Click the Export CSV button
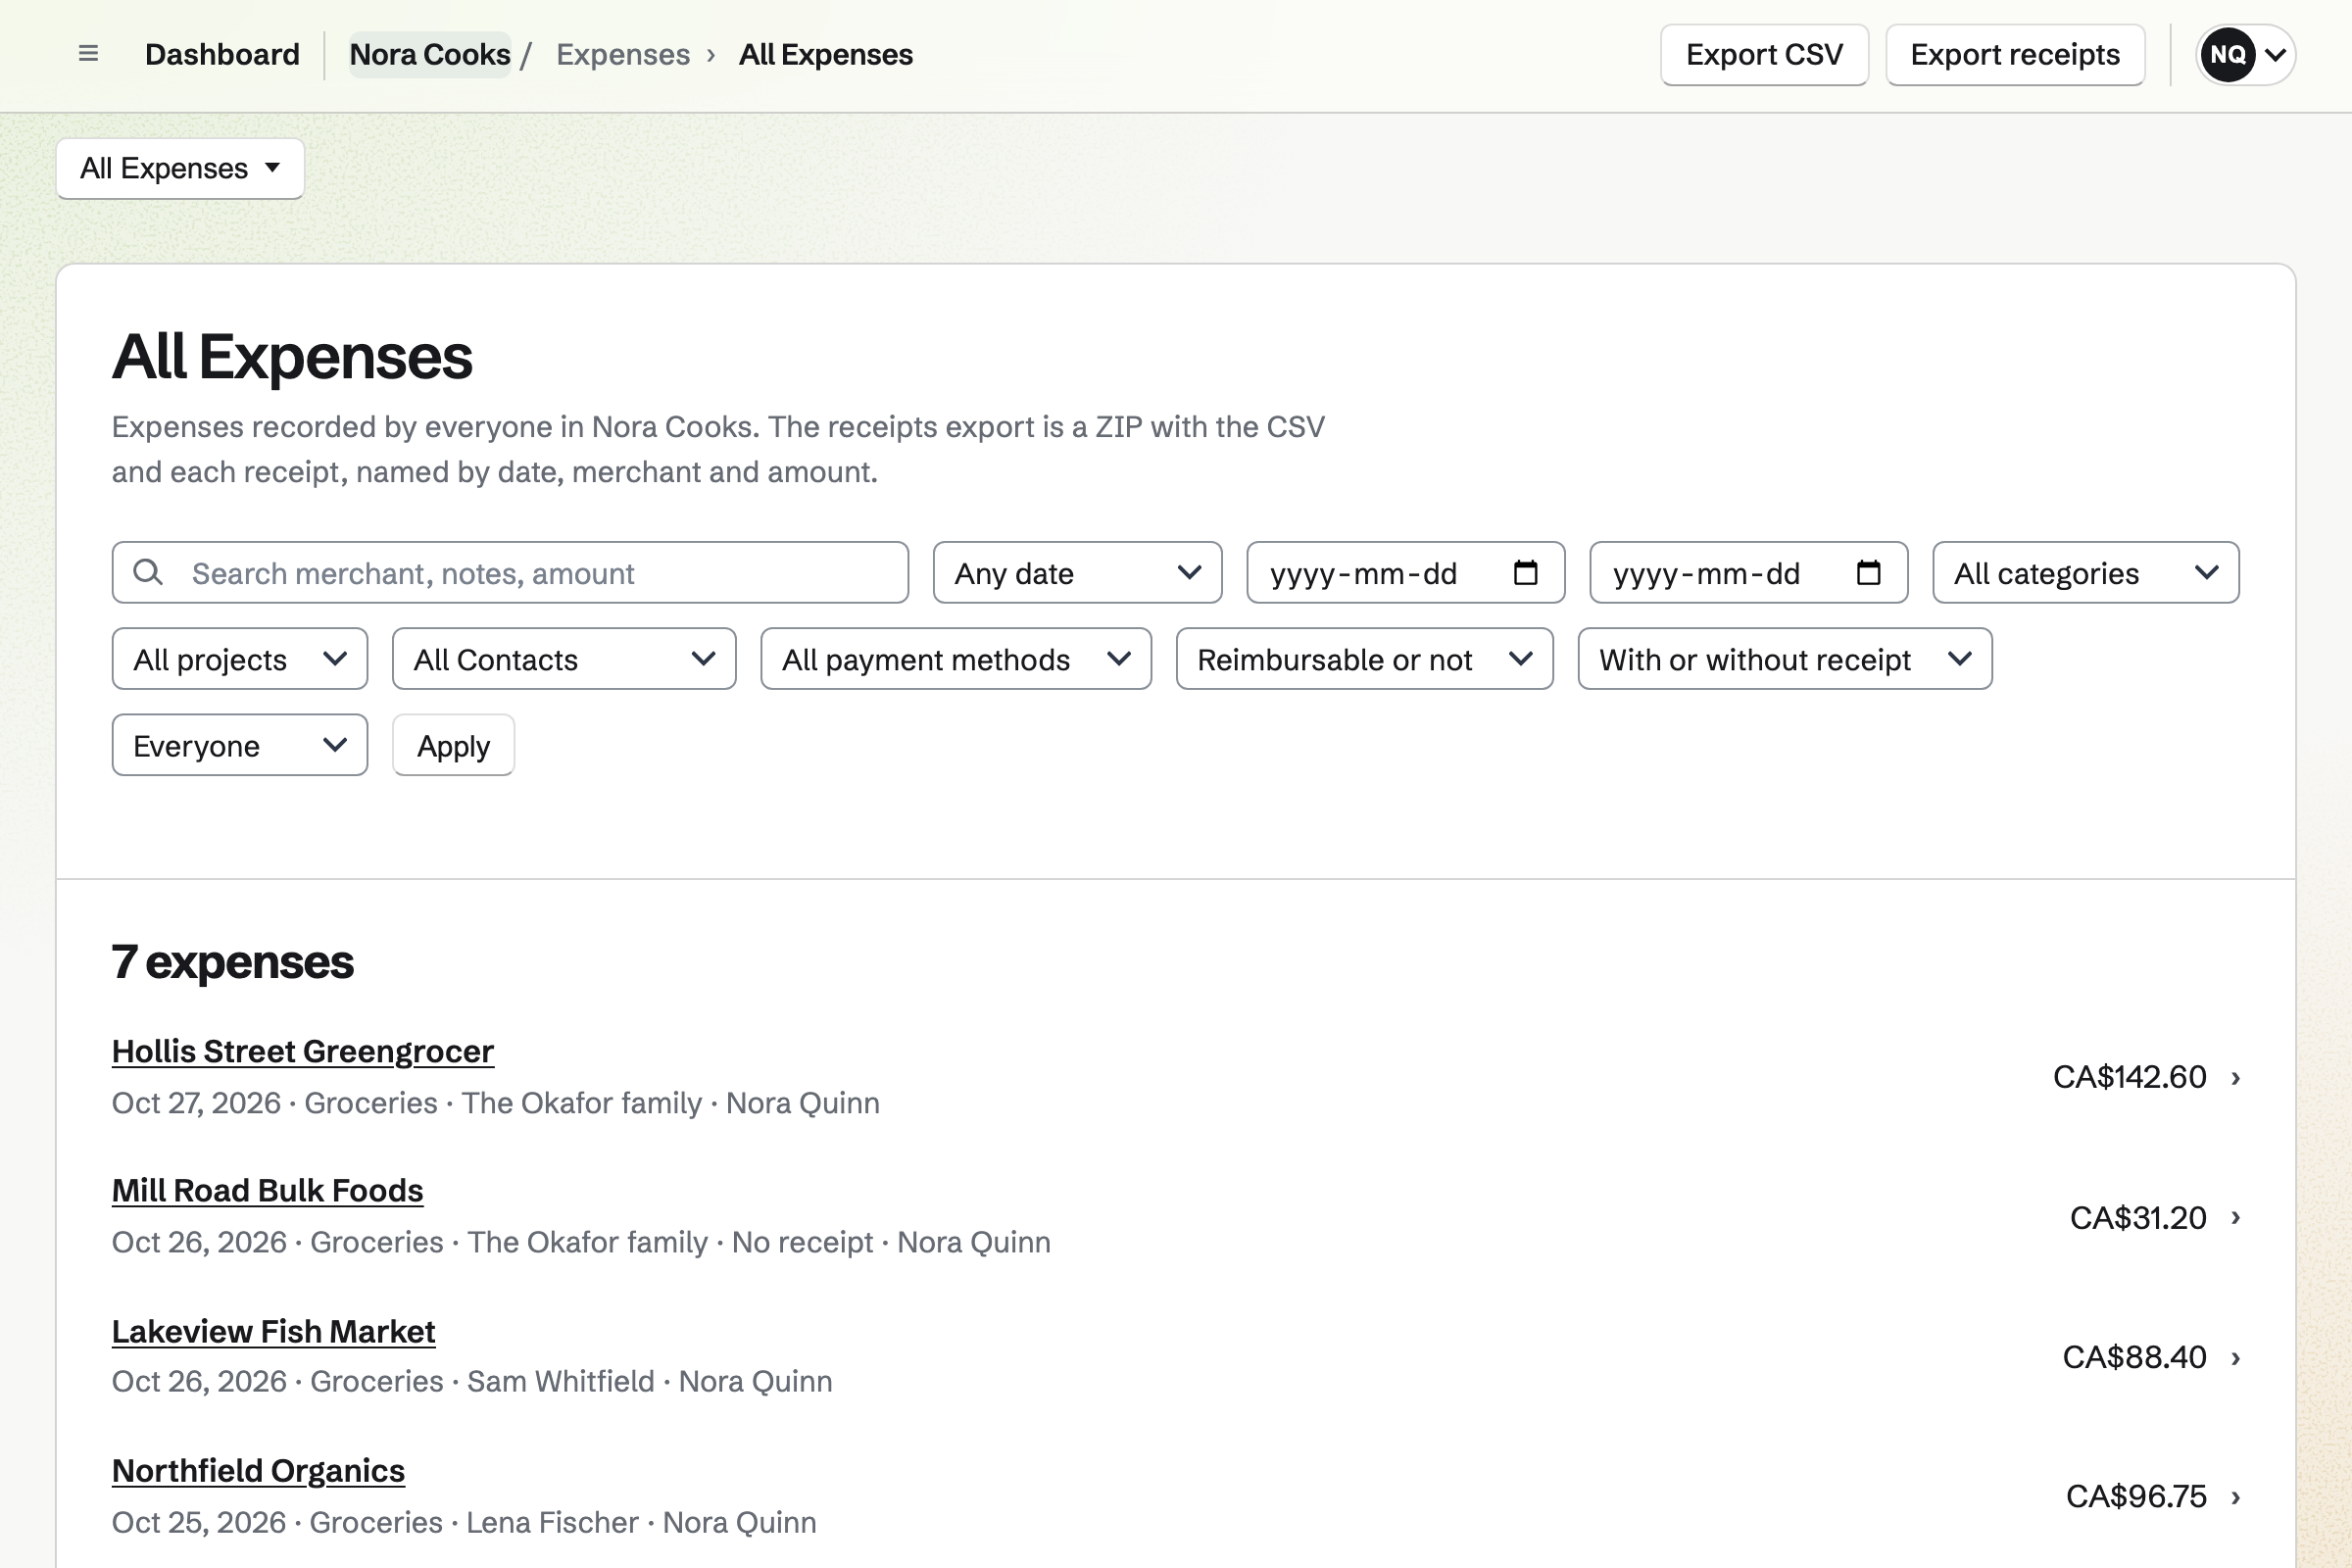This screenshot has width=2352, height=1568. tap(1764, 55)
